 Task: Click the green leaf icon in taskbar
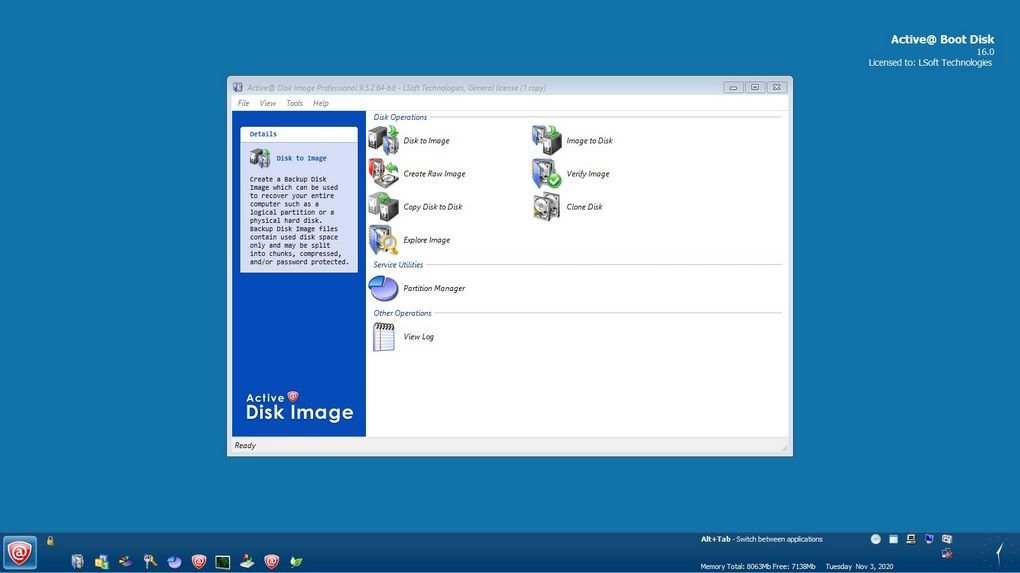(296, 562)
